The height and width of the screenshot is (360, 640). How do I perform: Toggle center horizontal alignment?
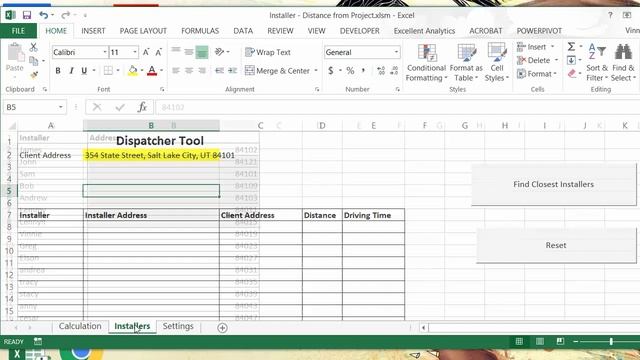click(189, 71)
